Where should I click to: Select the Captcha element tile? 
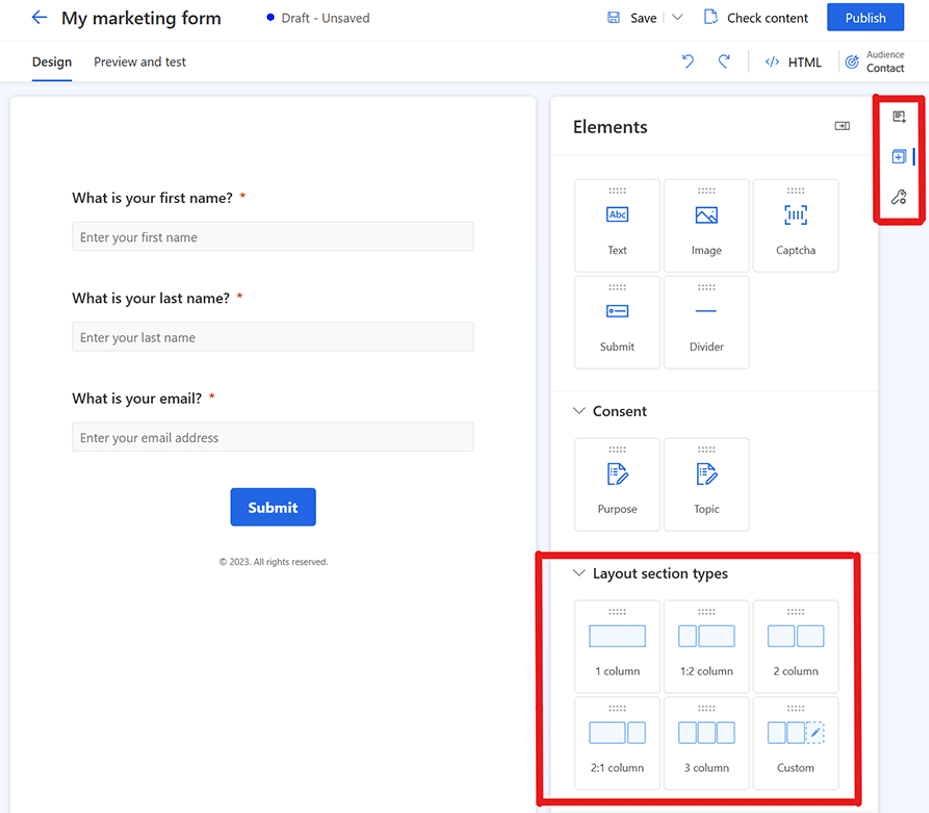(x=795, y=226)
